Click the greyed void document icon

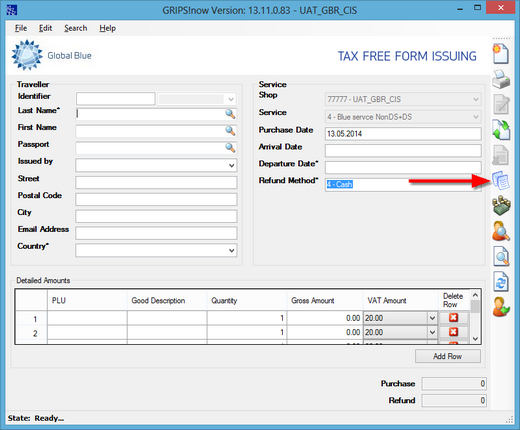click(501, 155)
